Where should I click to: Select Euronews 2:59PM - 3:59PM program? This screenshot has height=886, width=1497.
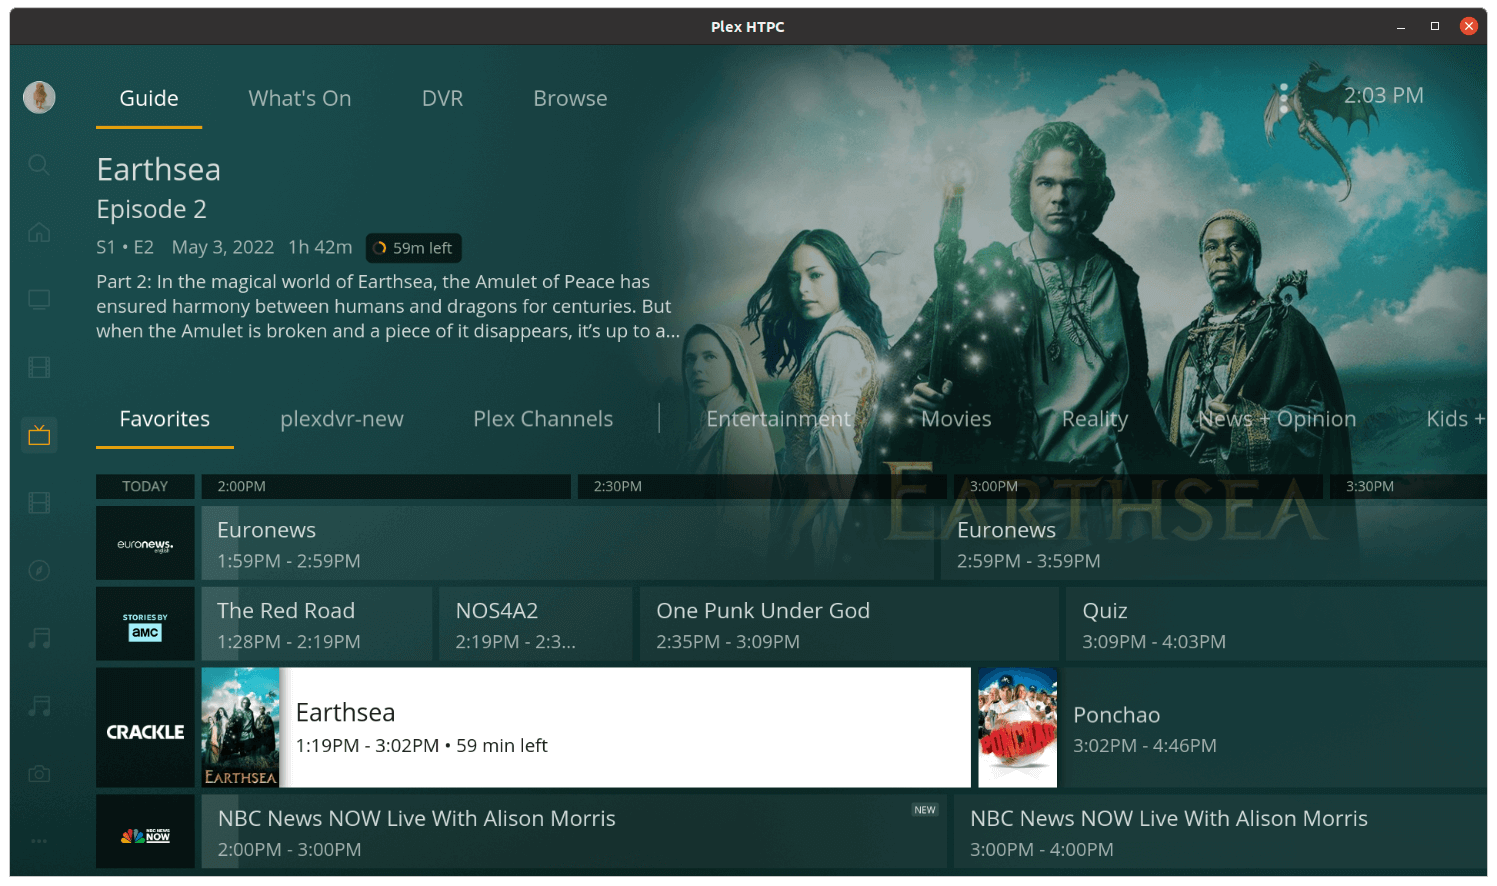tap(1213, 543)
